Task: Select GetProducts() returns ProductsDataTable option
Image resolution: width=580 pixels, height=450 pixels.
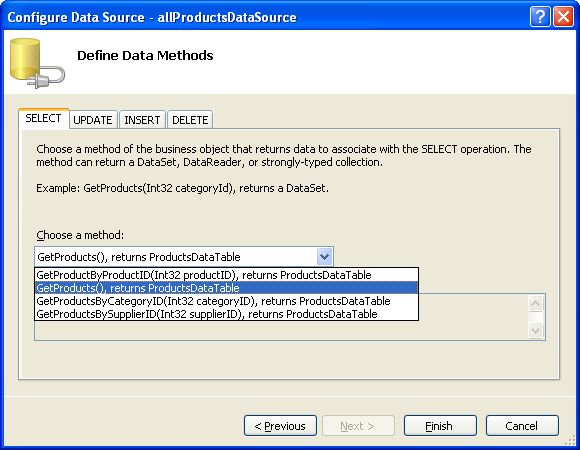Action: 226,288
